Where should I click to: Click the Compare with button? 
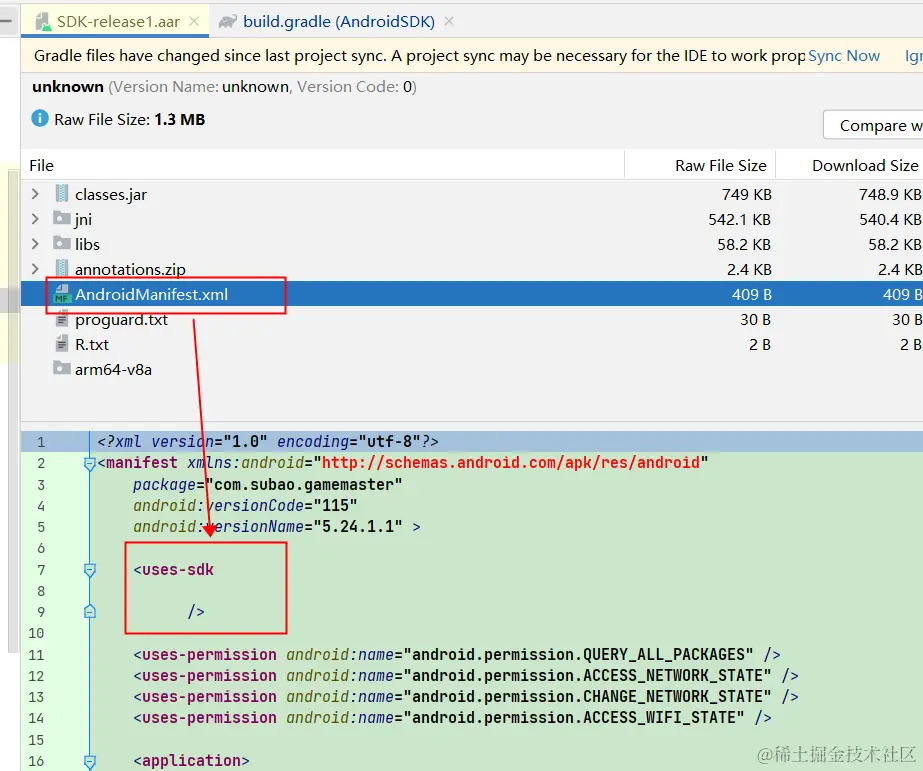[x=874, y=125]
